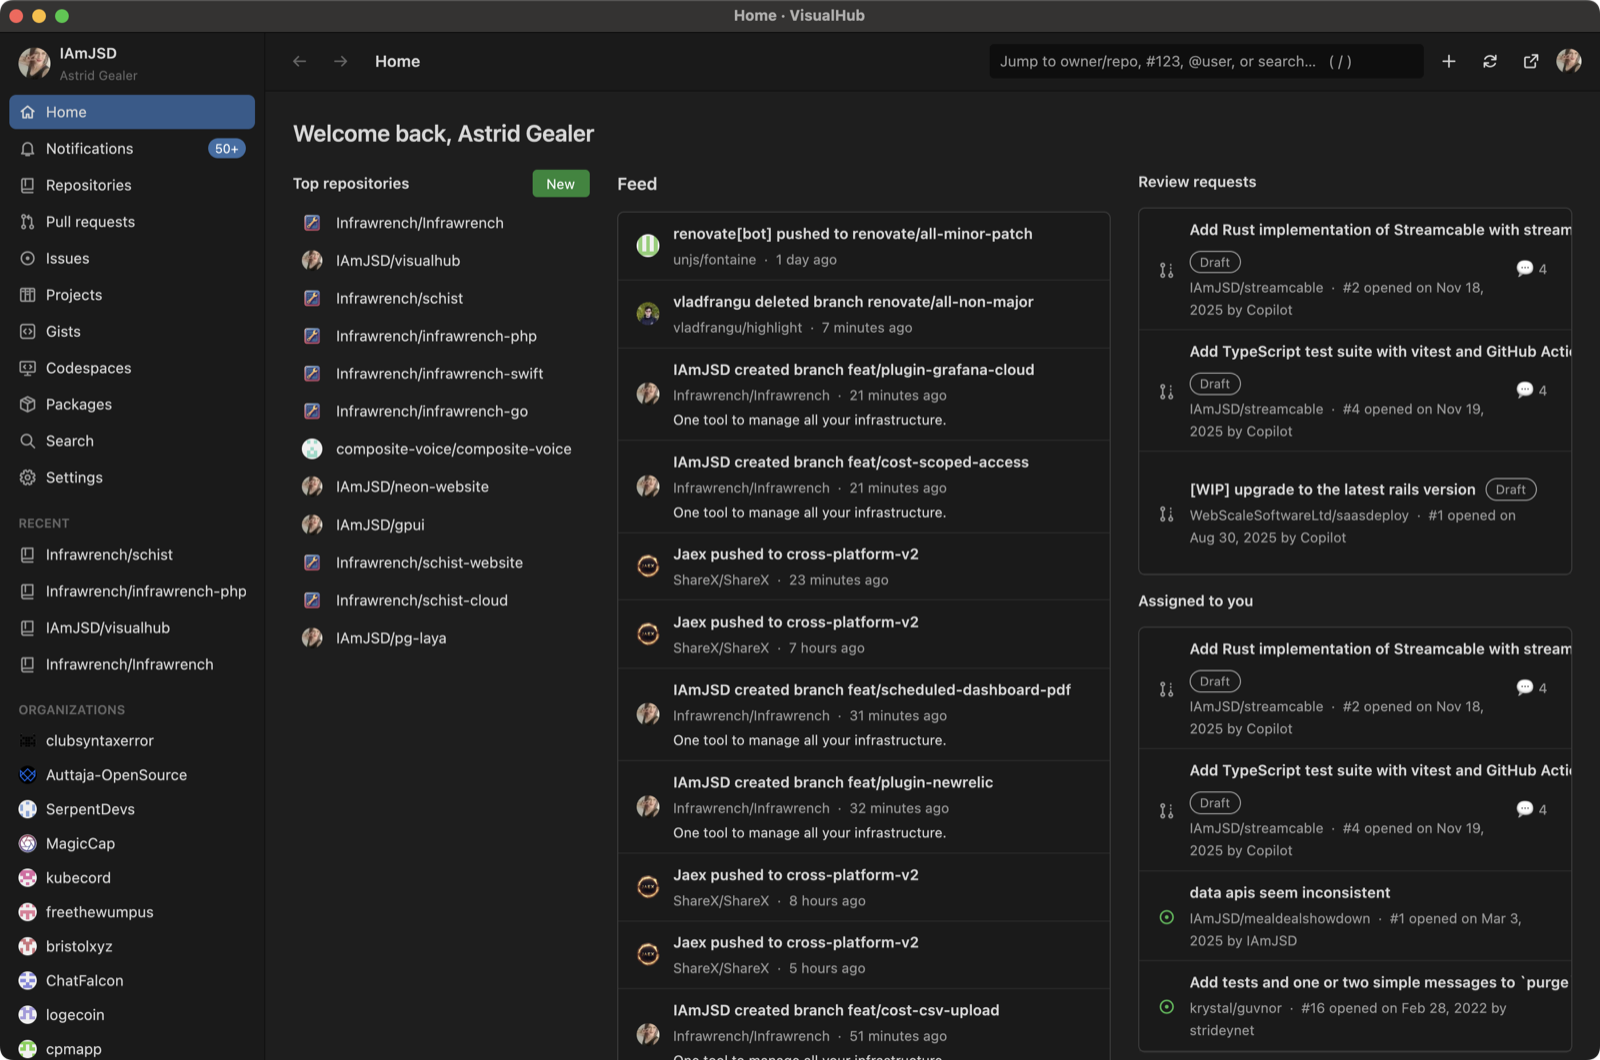This screenshot has width=1600, height=1060.
Task: Open Repositories from the sidebar
Action: pos(132,185)
